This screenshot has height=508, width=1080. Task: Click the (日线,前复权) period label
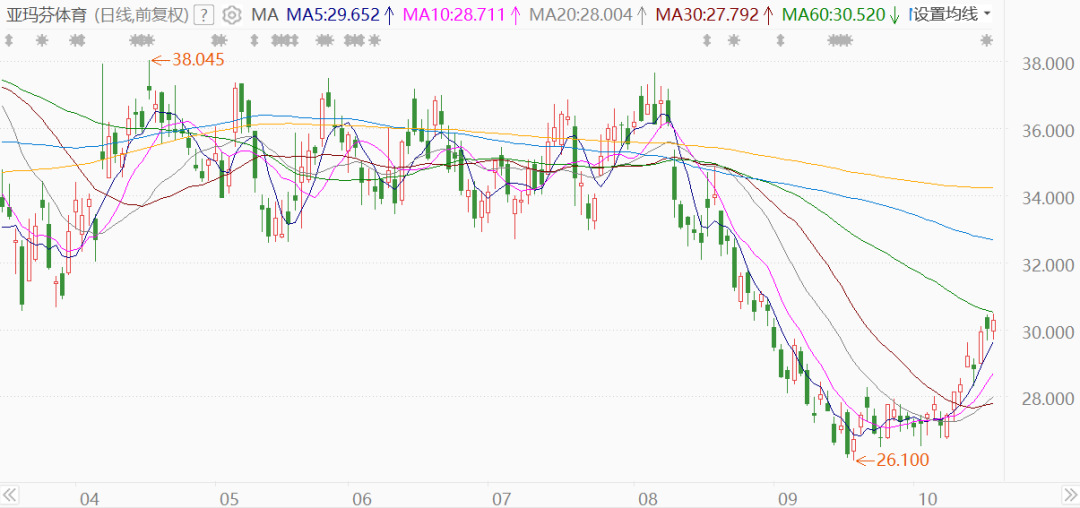tap(141, 14)
